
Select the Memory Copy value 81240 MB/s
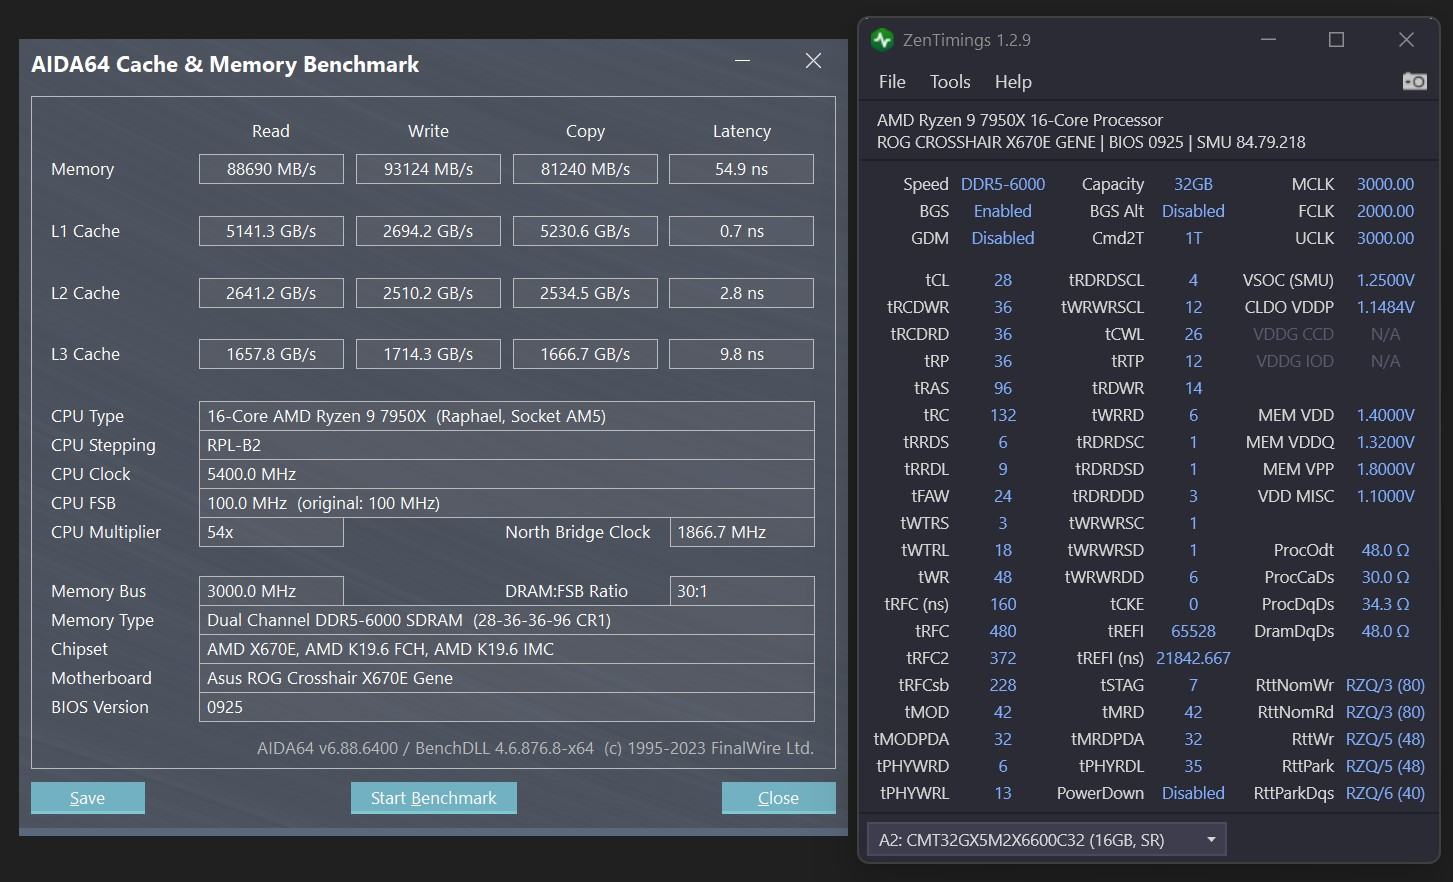pos(585,169)
